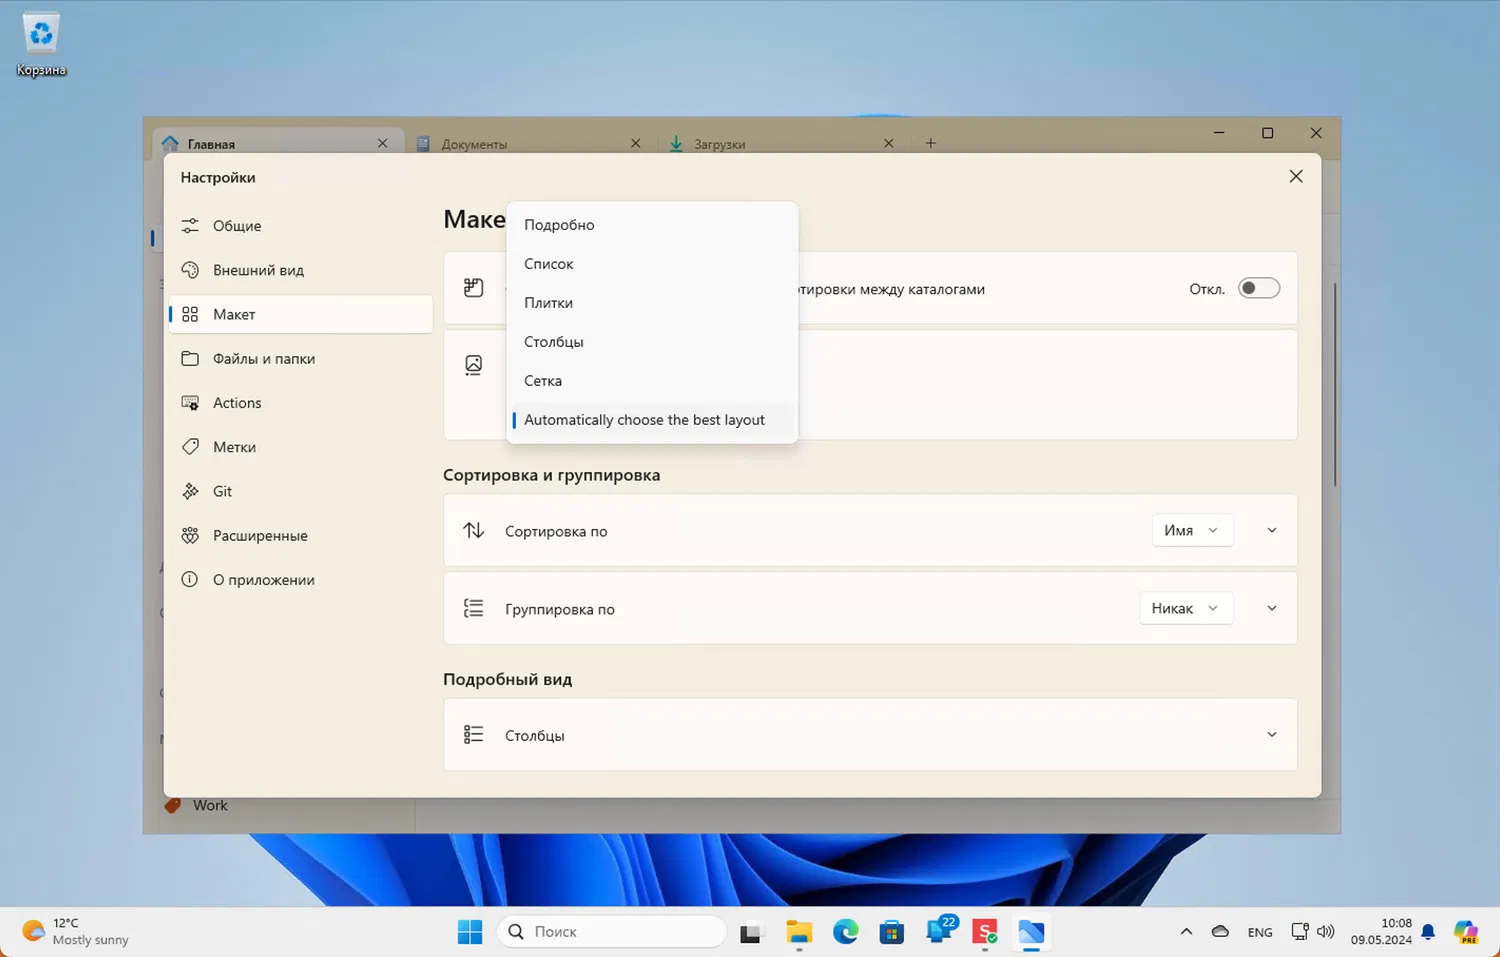
Task: Select Automatically choose the best layout
Action: pyautogui.click(x=652, y=420)
